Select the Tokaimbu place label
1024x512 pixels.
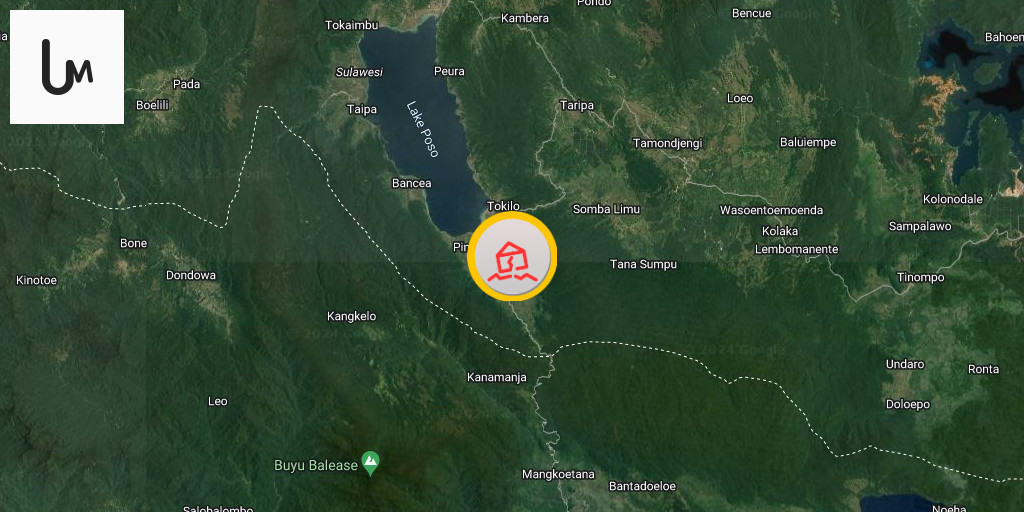point(351,25)
